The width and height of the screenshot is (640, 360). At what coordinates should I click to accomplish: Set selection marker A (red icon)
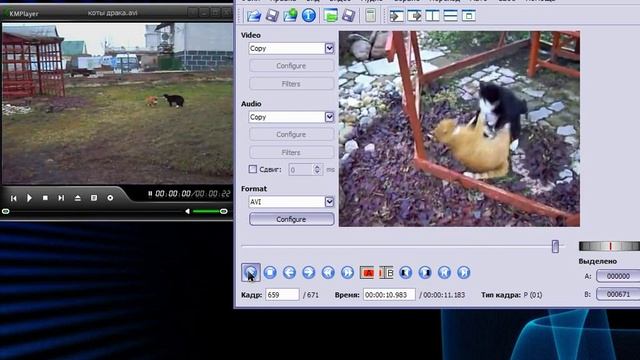point(367,272)
